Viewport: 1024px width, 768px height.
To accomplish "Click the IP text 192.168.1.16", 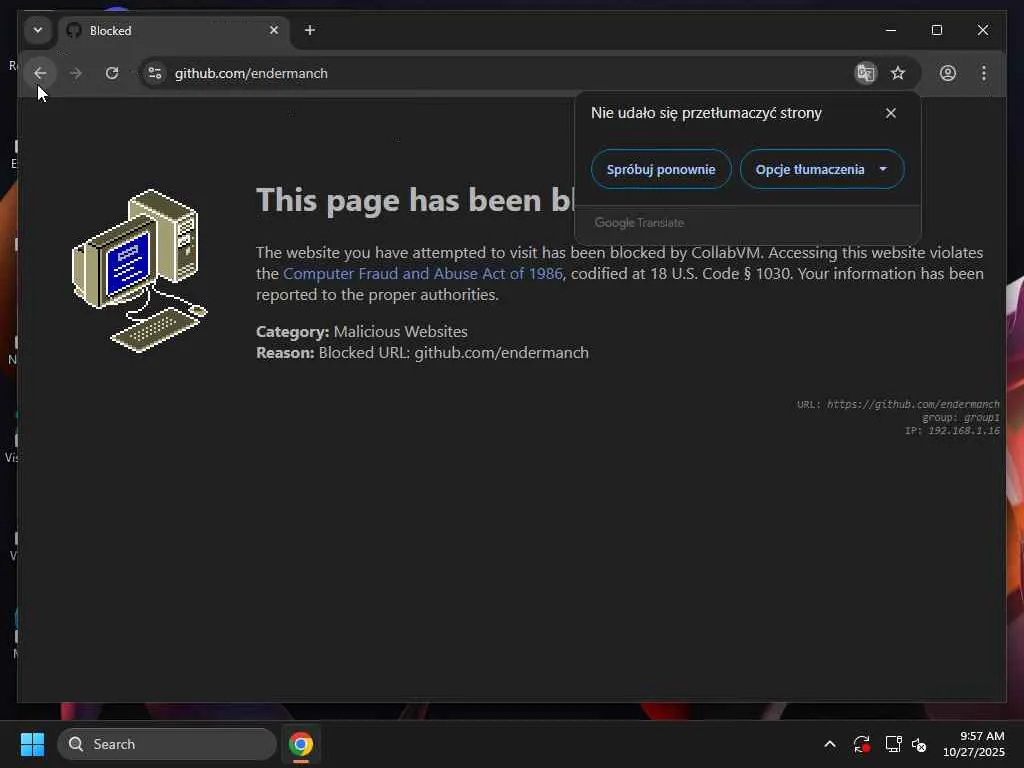I will click(x=964, y=430).
